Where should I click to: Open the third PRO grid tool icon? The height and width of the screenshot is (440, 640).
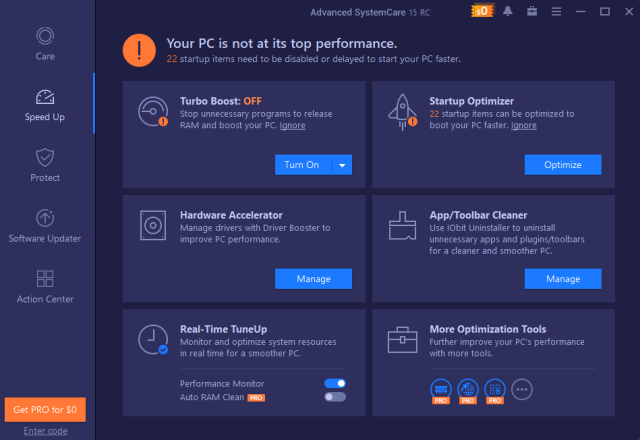pos(495,391)
